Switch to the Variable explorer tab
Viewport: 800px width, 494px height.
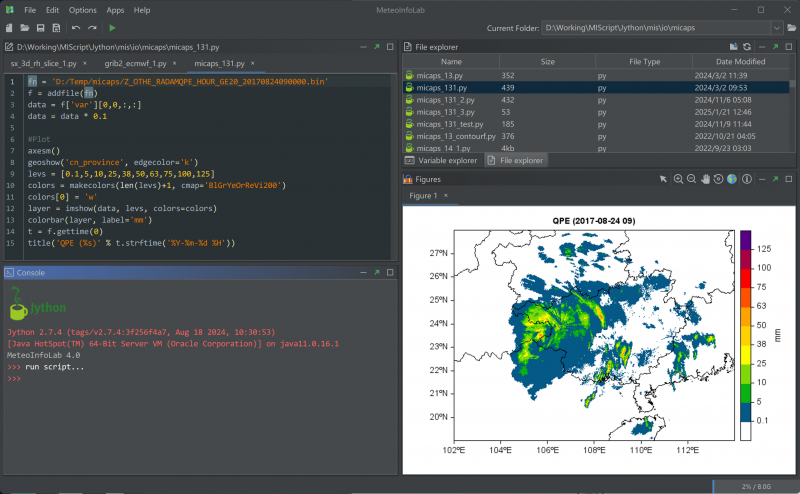[x=440, y=160]
